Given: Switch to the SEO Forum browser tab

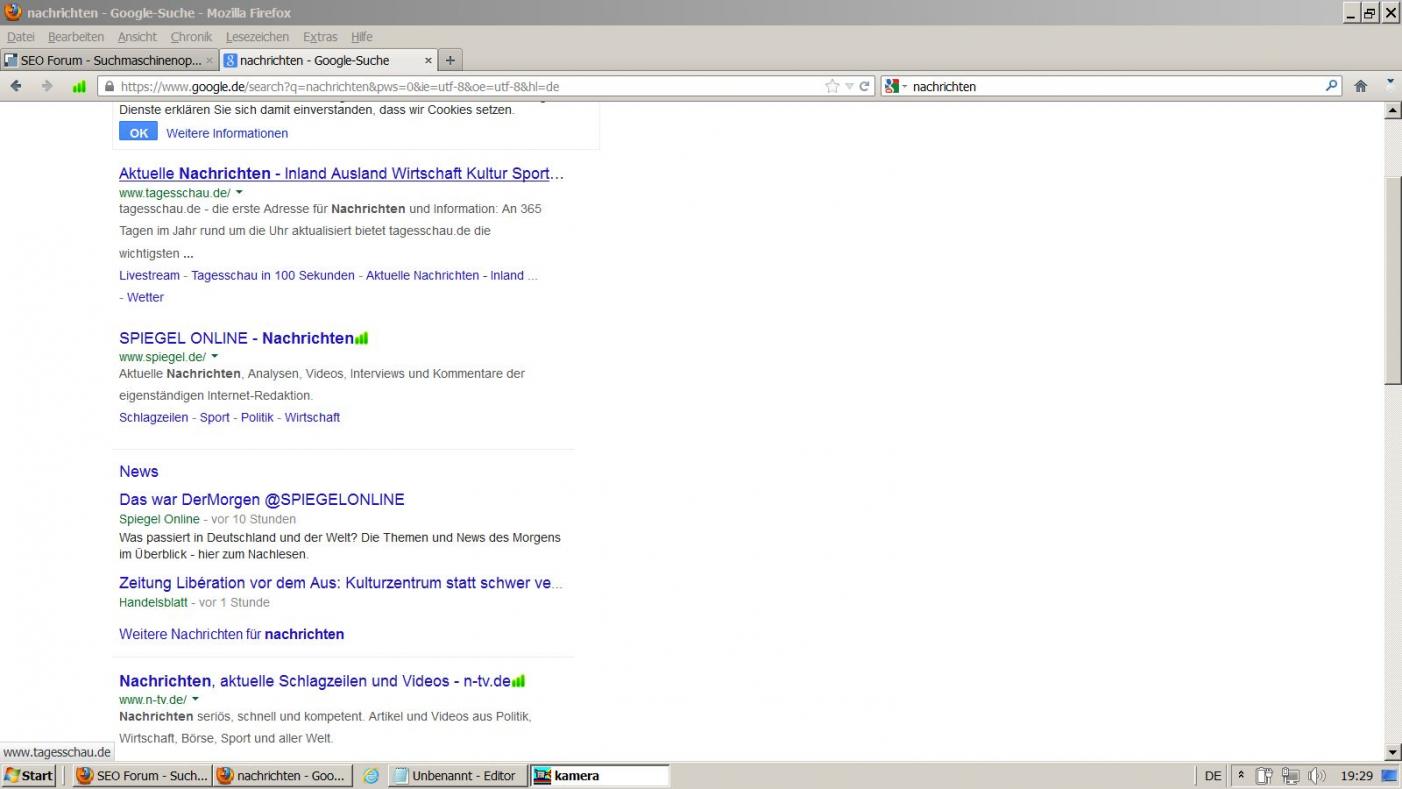Looking at the screenshot, I should (110, 60).
